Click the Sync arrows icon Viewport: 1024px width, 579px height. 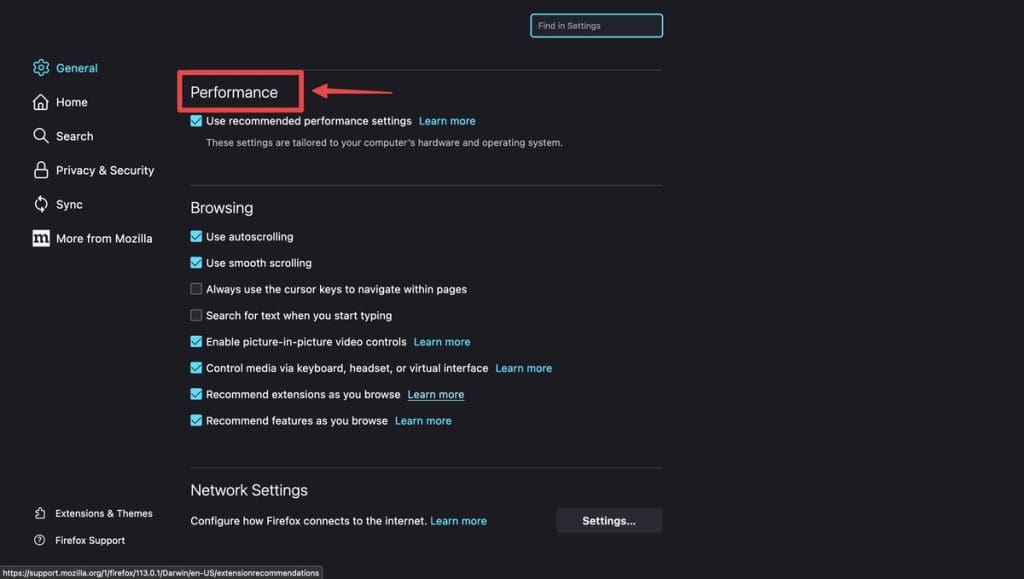point(41,204)
